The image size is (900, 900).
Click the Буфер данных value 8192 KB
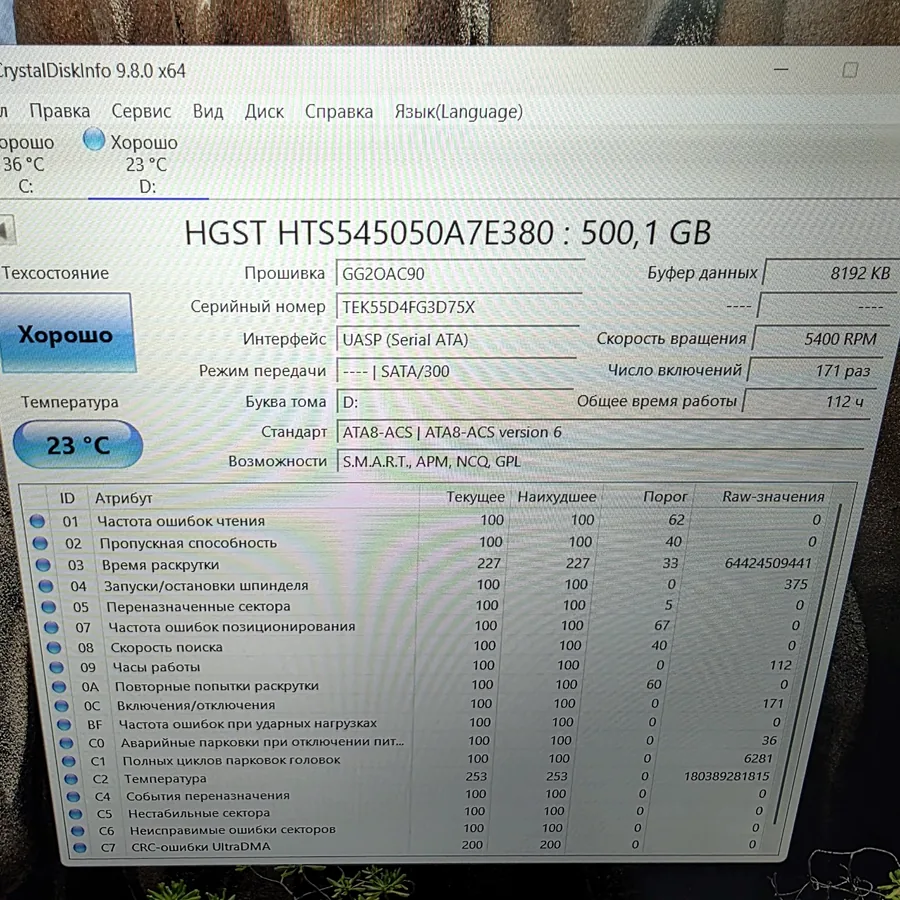(x=831, y=273)
